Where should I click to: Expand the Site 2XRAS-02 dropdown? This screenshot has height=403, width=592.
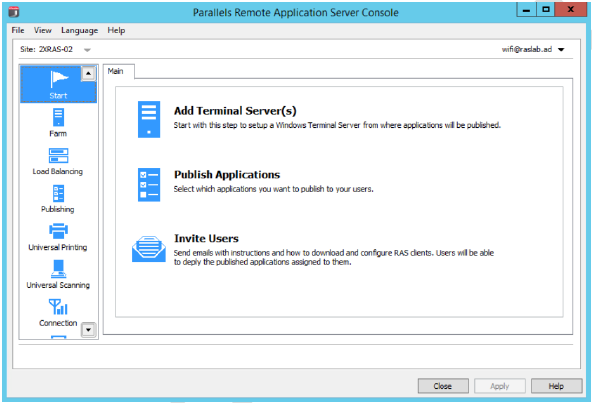point(87,50)
